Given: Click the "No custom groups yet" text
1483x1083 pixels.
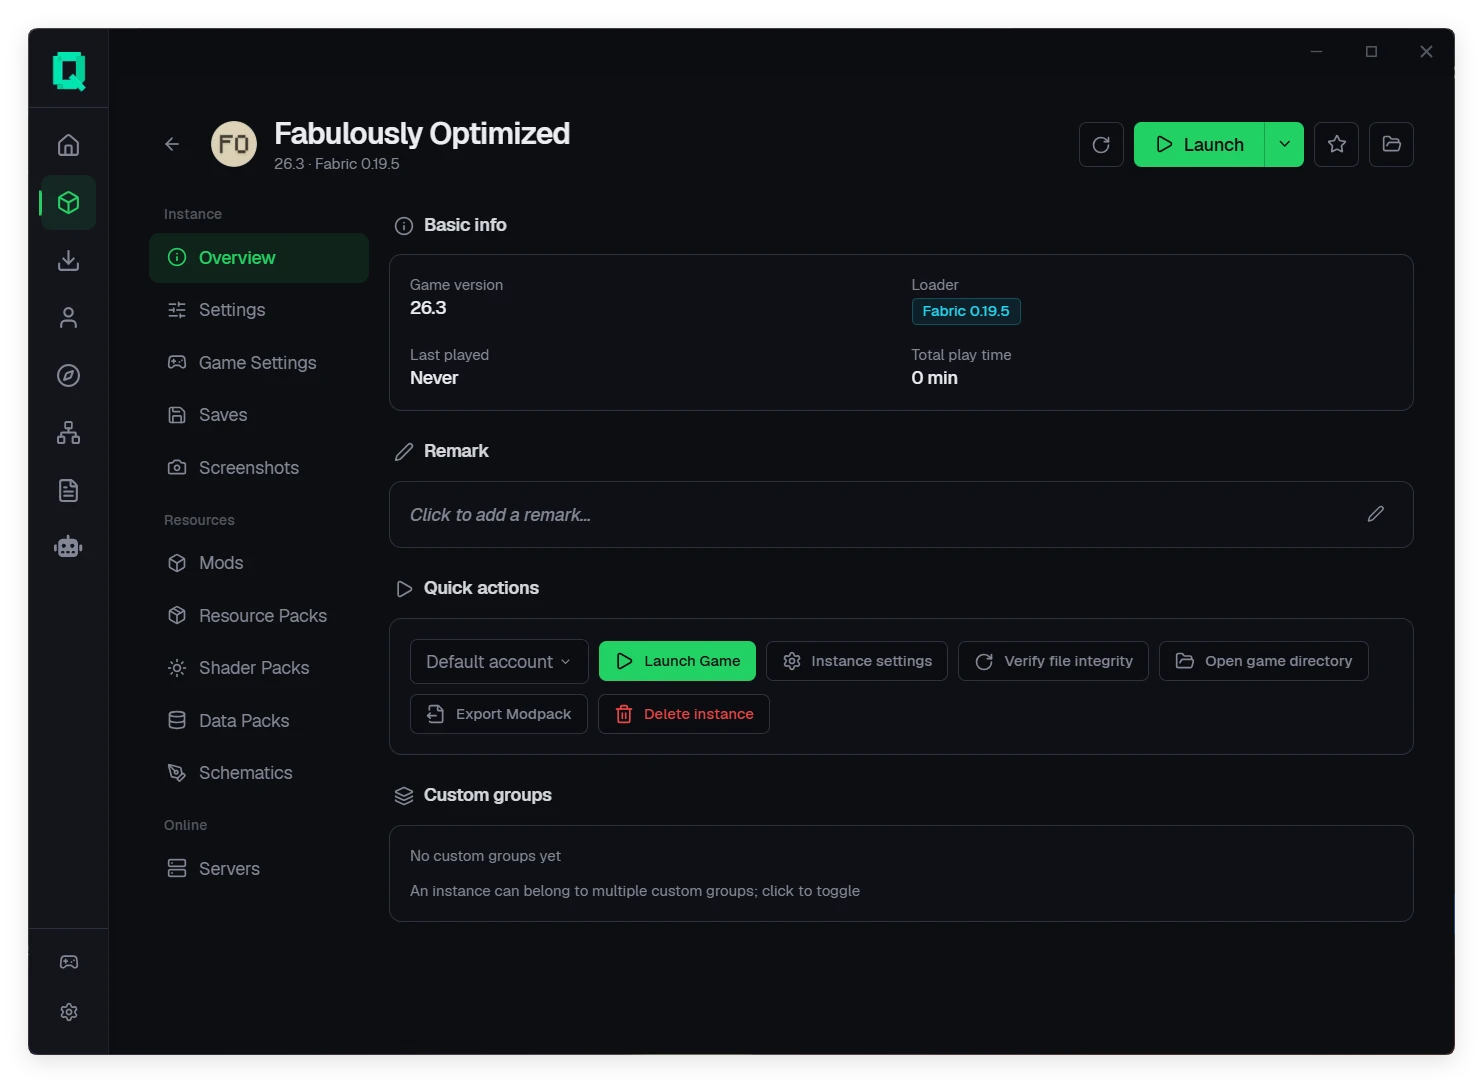Looking at the screenshot, I should coord(485,856).
